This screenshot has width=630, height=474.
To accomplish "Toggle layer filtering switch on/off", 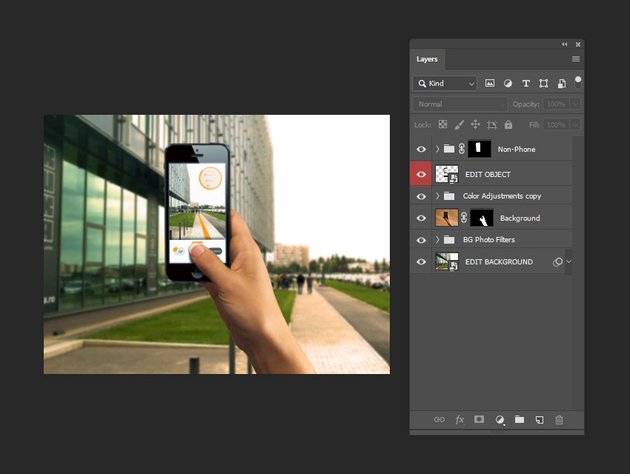I will coord(578,82).
